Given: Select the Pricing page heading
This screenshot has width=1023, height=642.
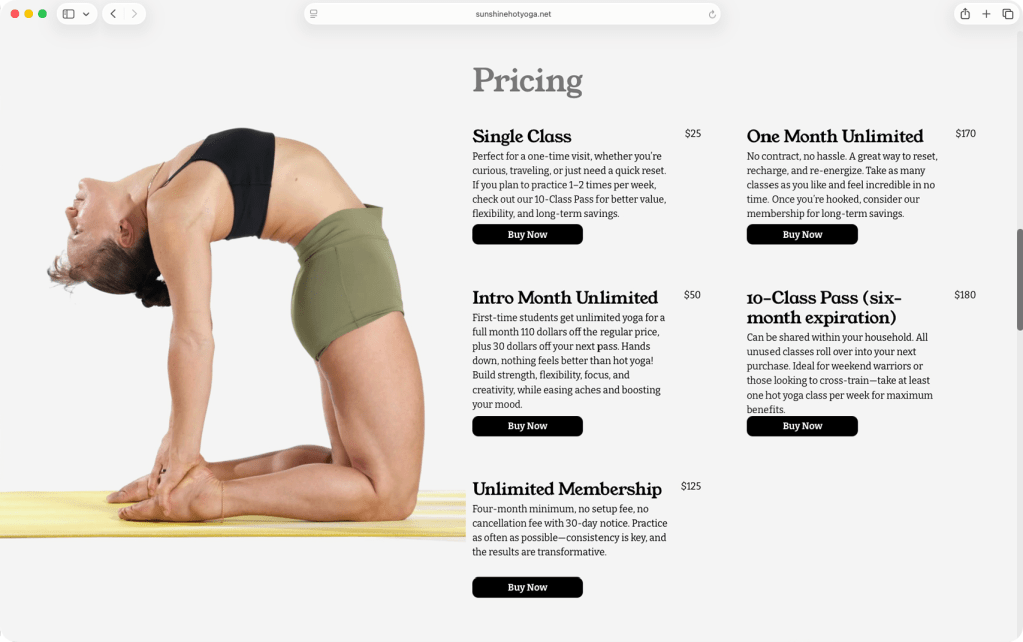Looking at the screenshot, I should 527,80.
